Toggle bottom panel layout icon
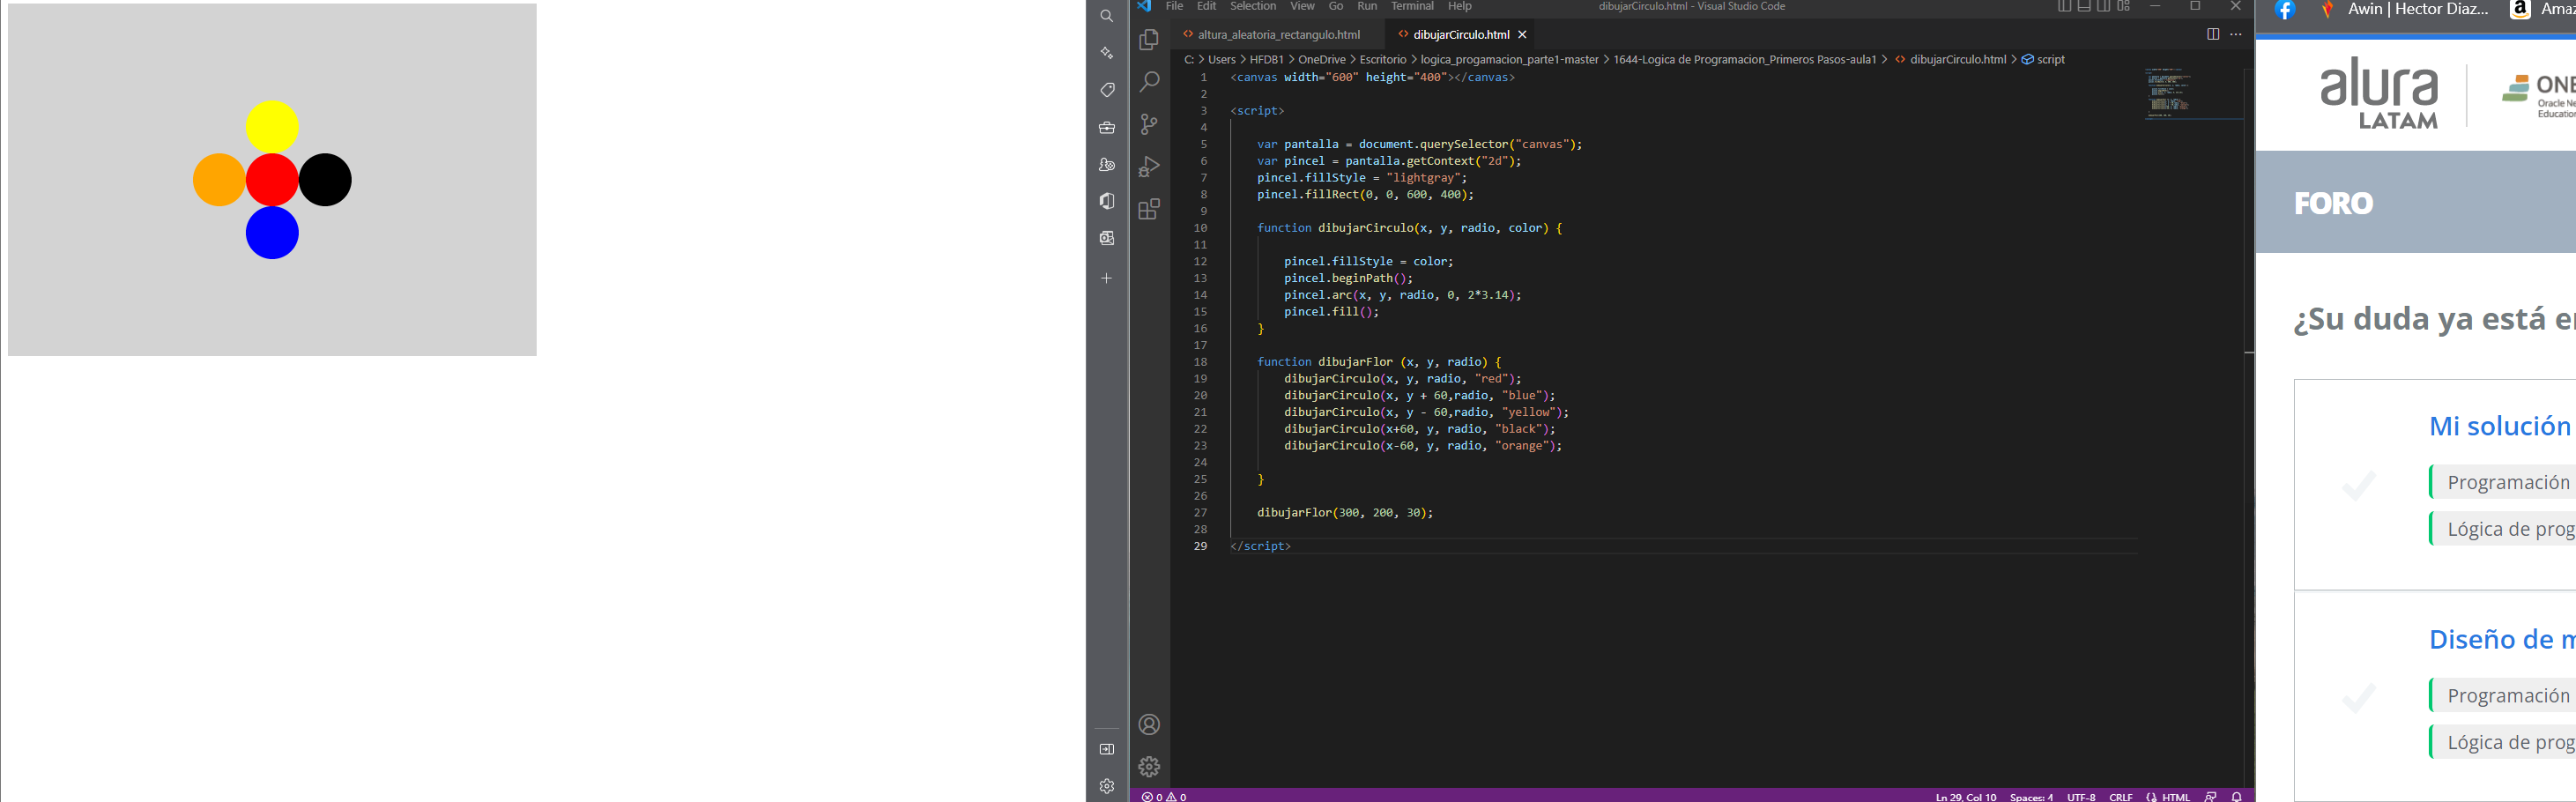The width and height of the screenshot is (2576, 802). coord(2084,6)
